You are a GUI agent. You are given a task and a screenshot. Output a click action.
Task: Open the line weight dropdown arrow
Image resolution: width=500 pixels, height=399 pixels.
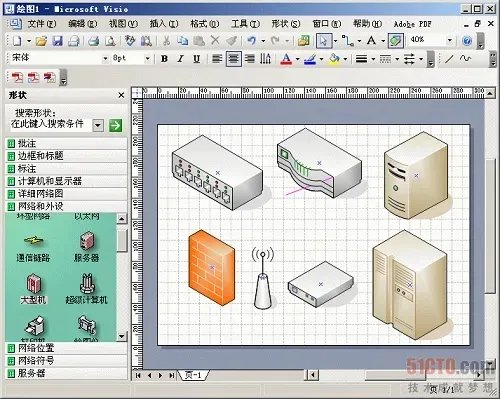(x=373, y=59)
